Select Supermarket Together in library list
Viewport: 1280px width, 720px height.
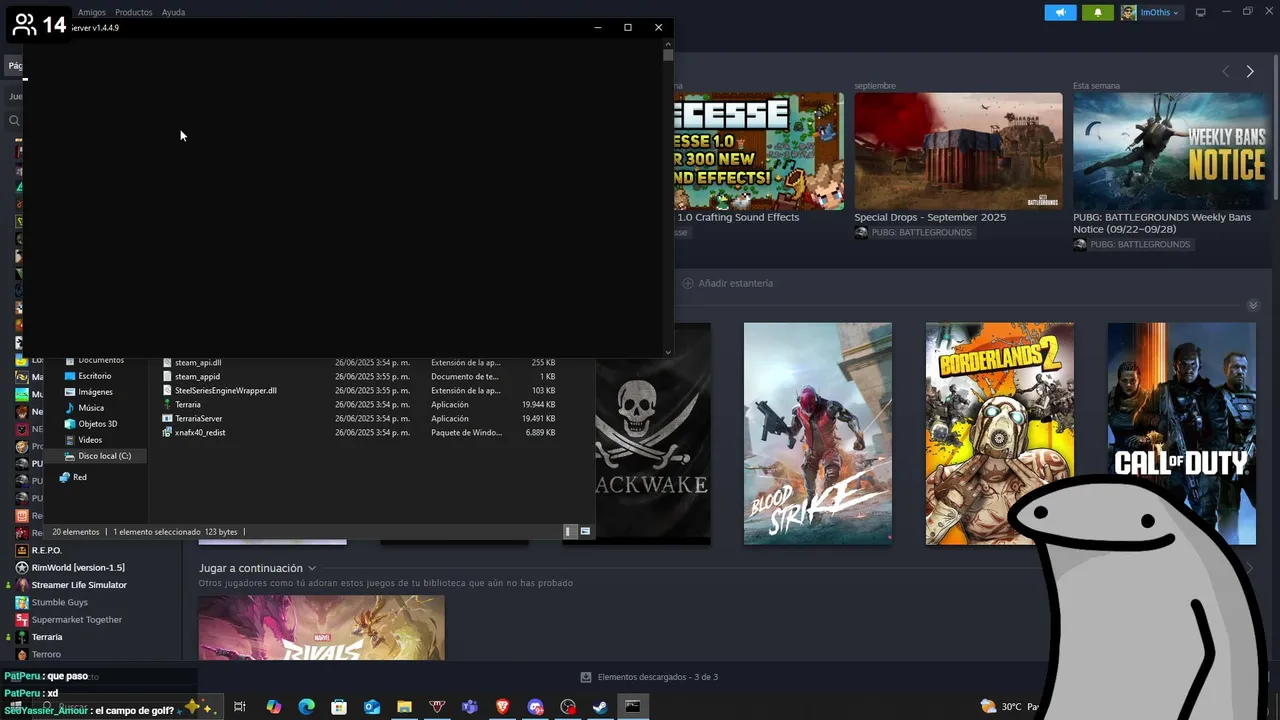coord(76,620)
